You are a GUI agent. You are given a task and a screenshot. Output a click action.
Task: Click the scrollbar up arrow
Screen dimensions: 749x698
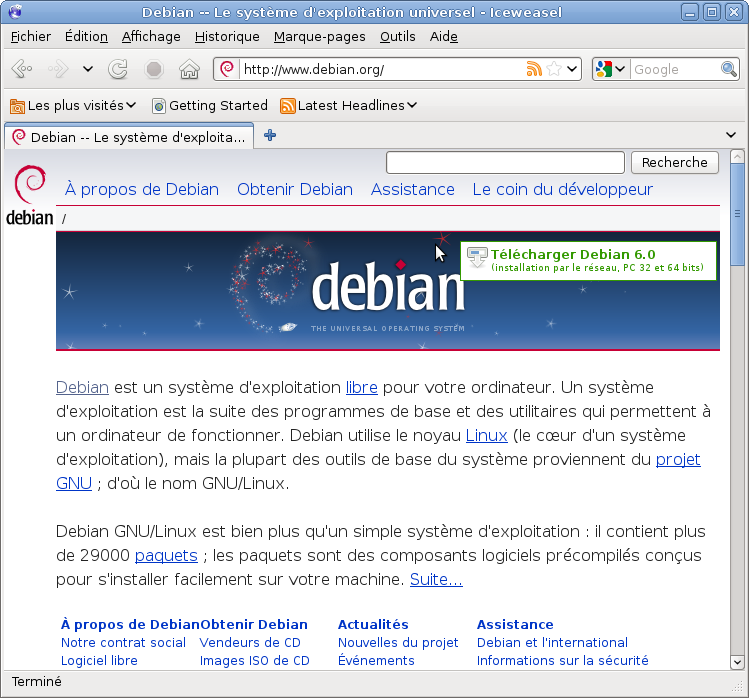pos(737,156)
